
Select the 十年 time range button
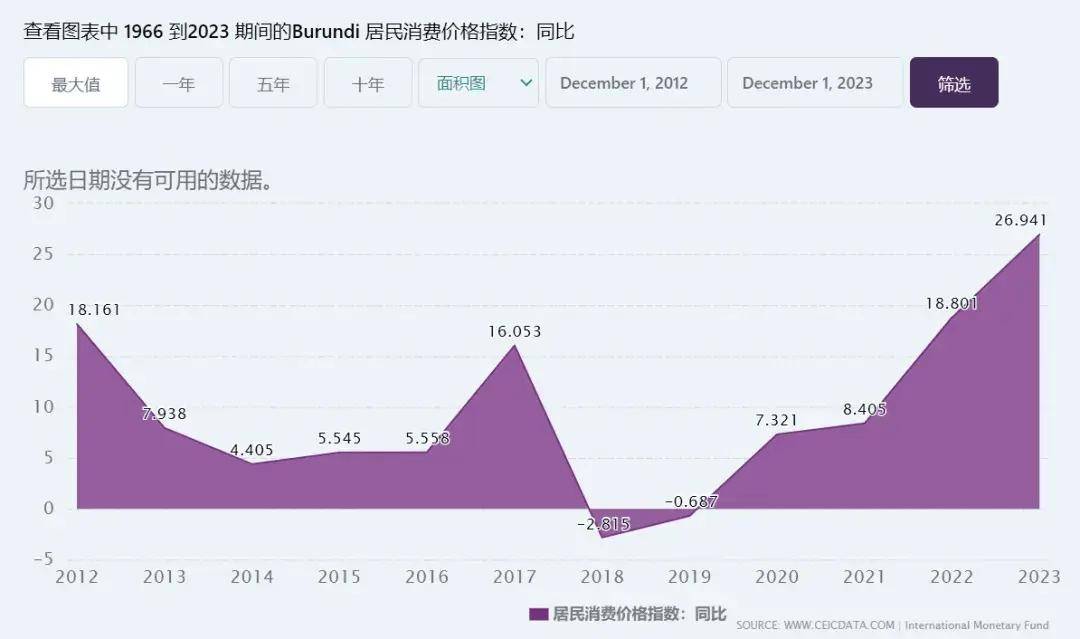tap(367, 83)
